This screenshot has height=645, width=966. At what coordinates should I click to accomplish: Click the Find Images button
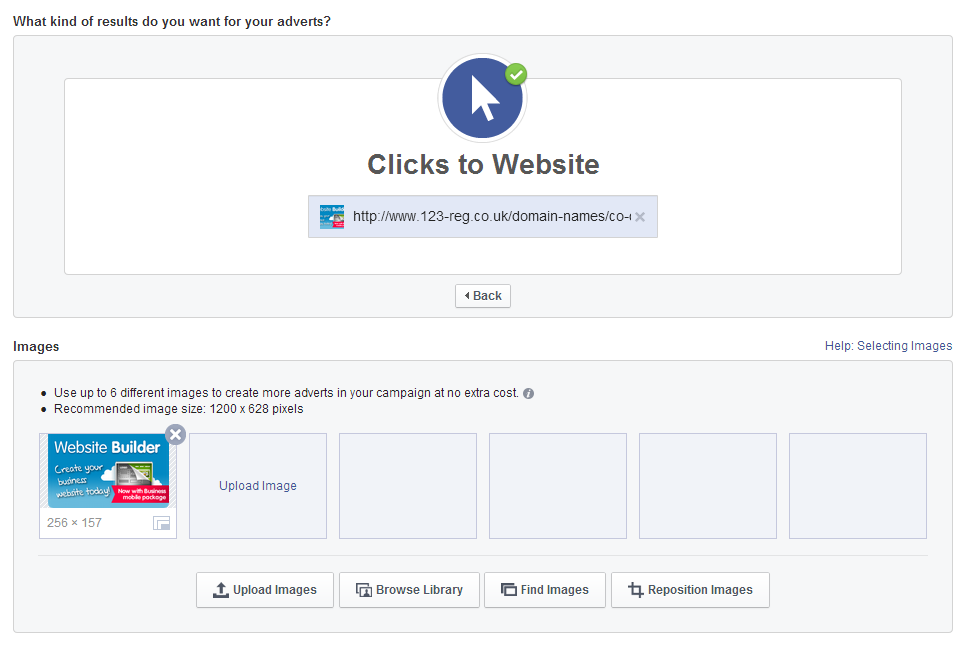pyautogui.click(x=545, y=590)
